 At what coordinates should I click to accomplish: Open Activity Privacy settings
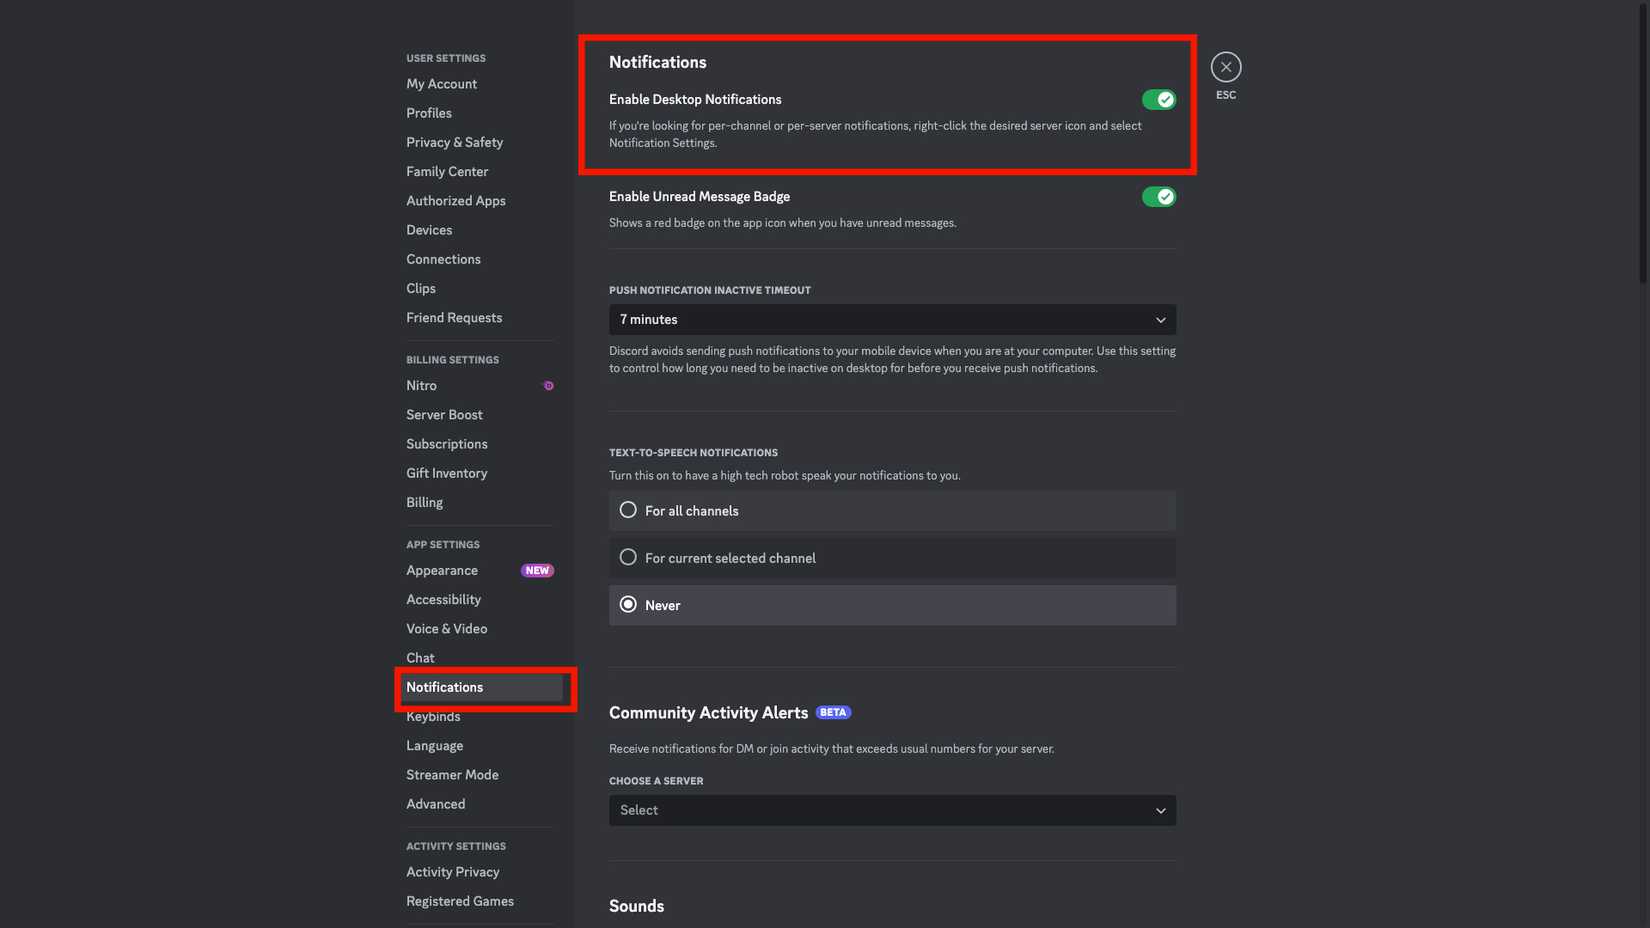[452, 871]
